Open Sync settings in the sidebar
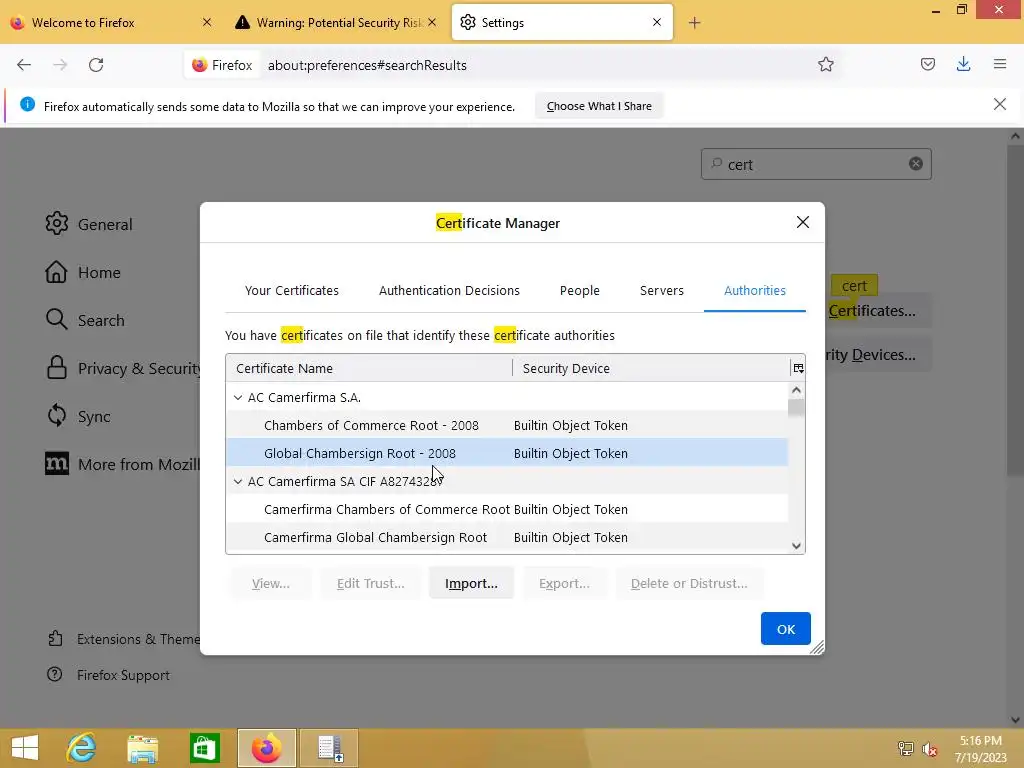 tap(78, 416)
